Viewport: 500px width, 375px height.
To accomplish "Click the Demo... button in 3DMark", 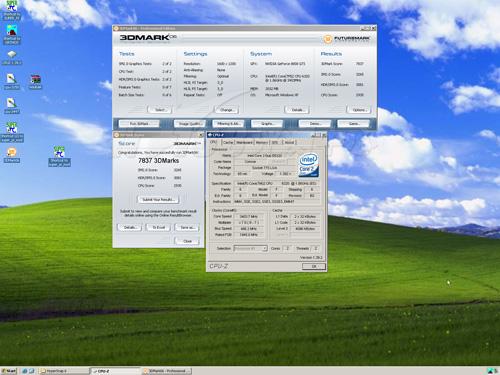I will (315, 124).
